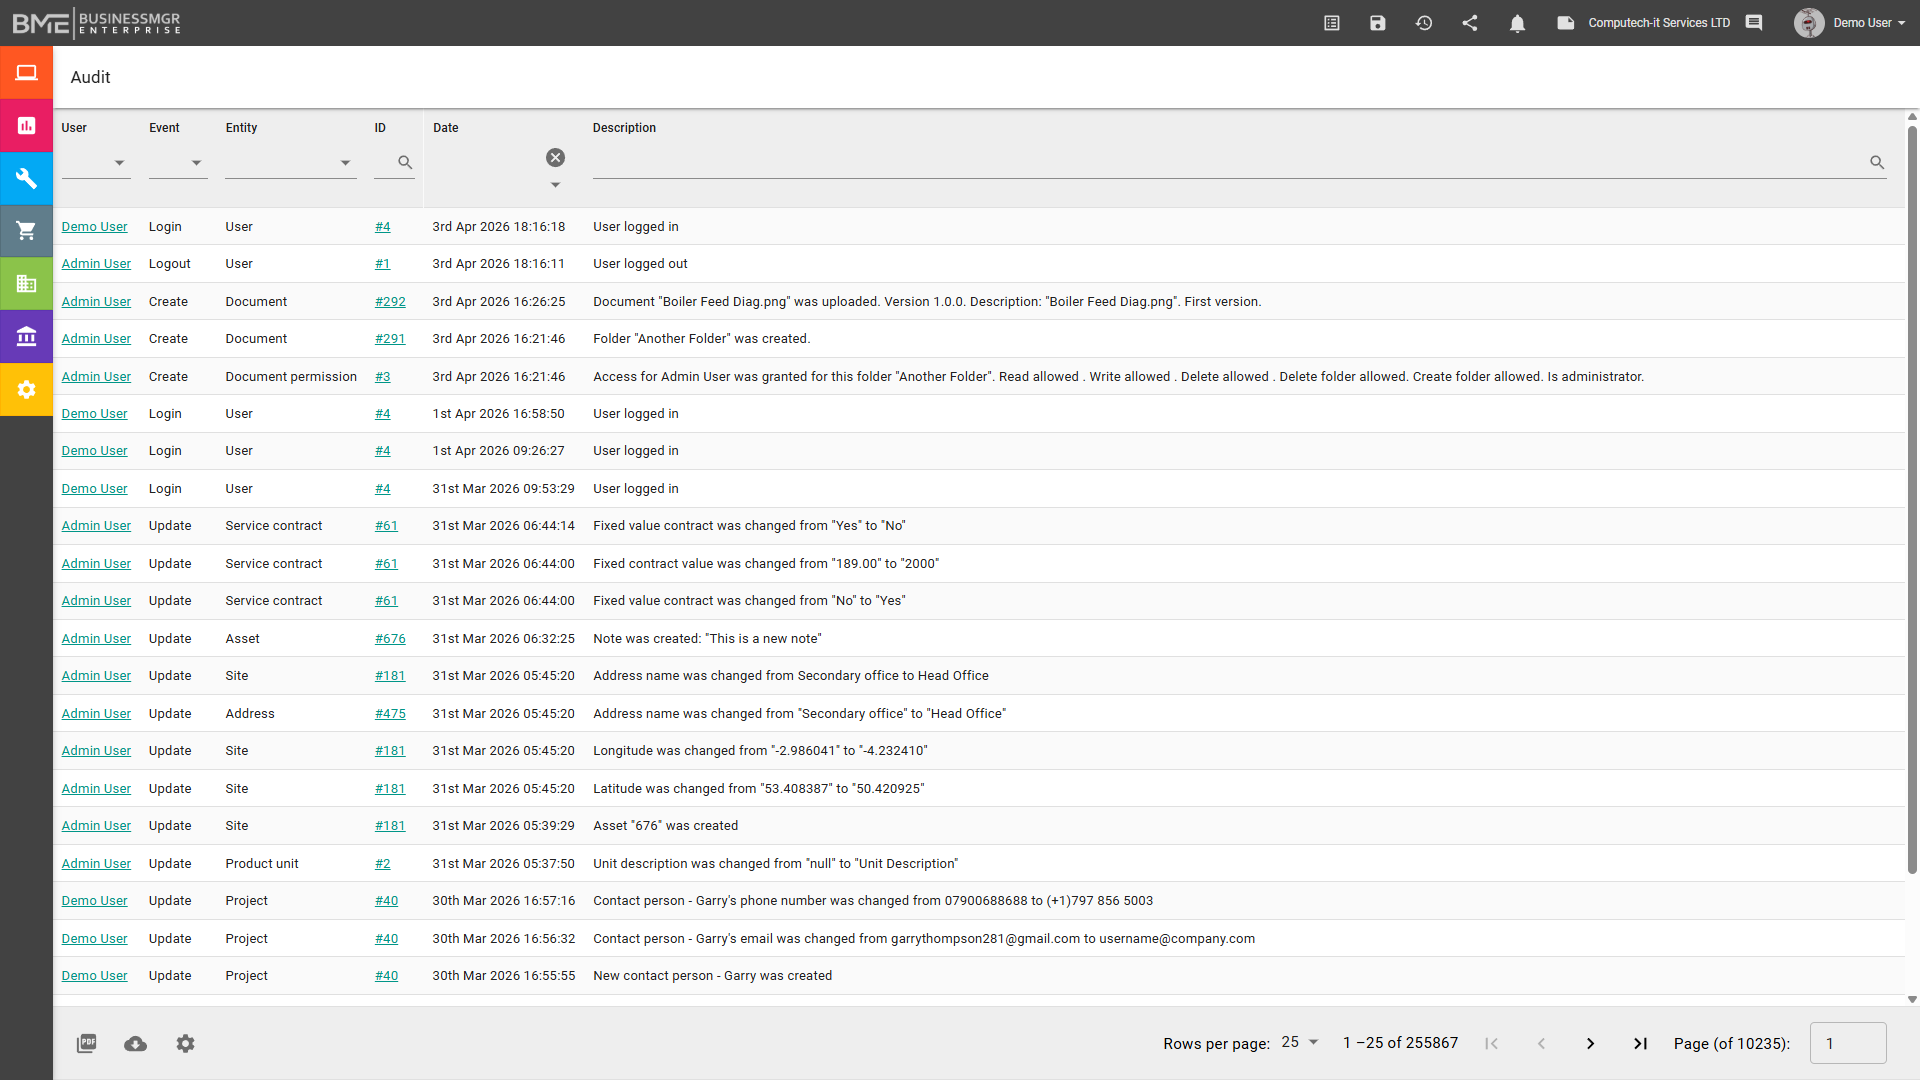
Task: Select the Company buildings sidebar icon
Action: click(26, 283)
